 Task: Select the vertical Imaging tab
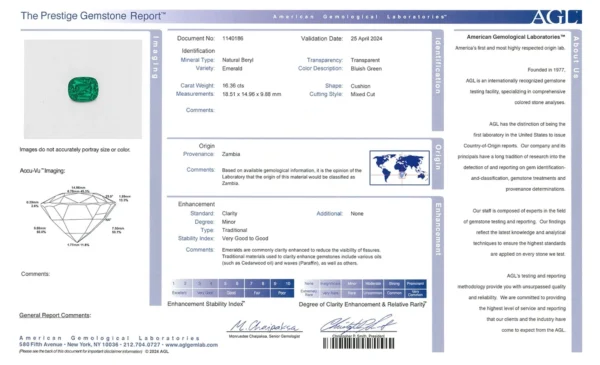tap(155, 57)
